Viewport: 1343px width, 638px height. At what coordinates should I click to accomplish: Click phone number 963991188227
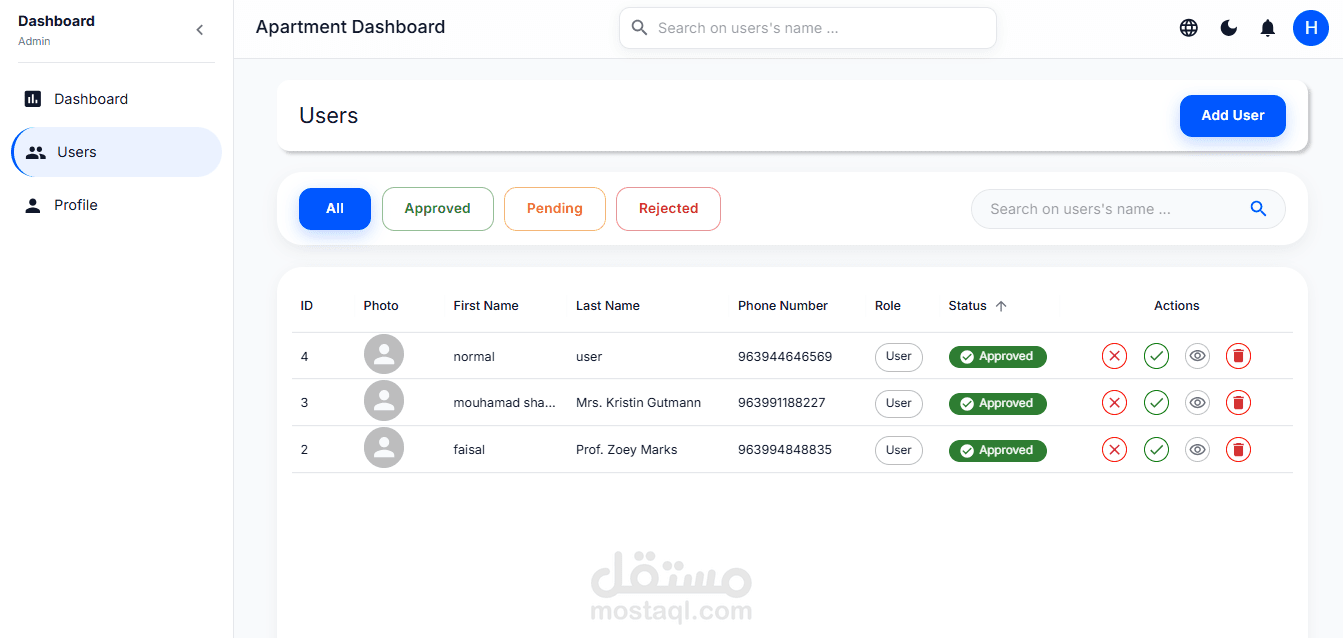782,403
